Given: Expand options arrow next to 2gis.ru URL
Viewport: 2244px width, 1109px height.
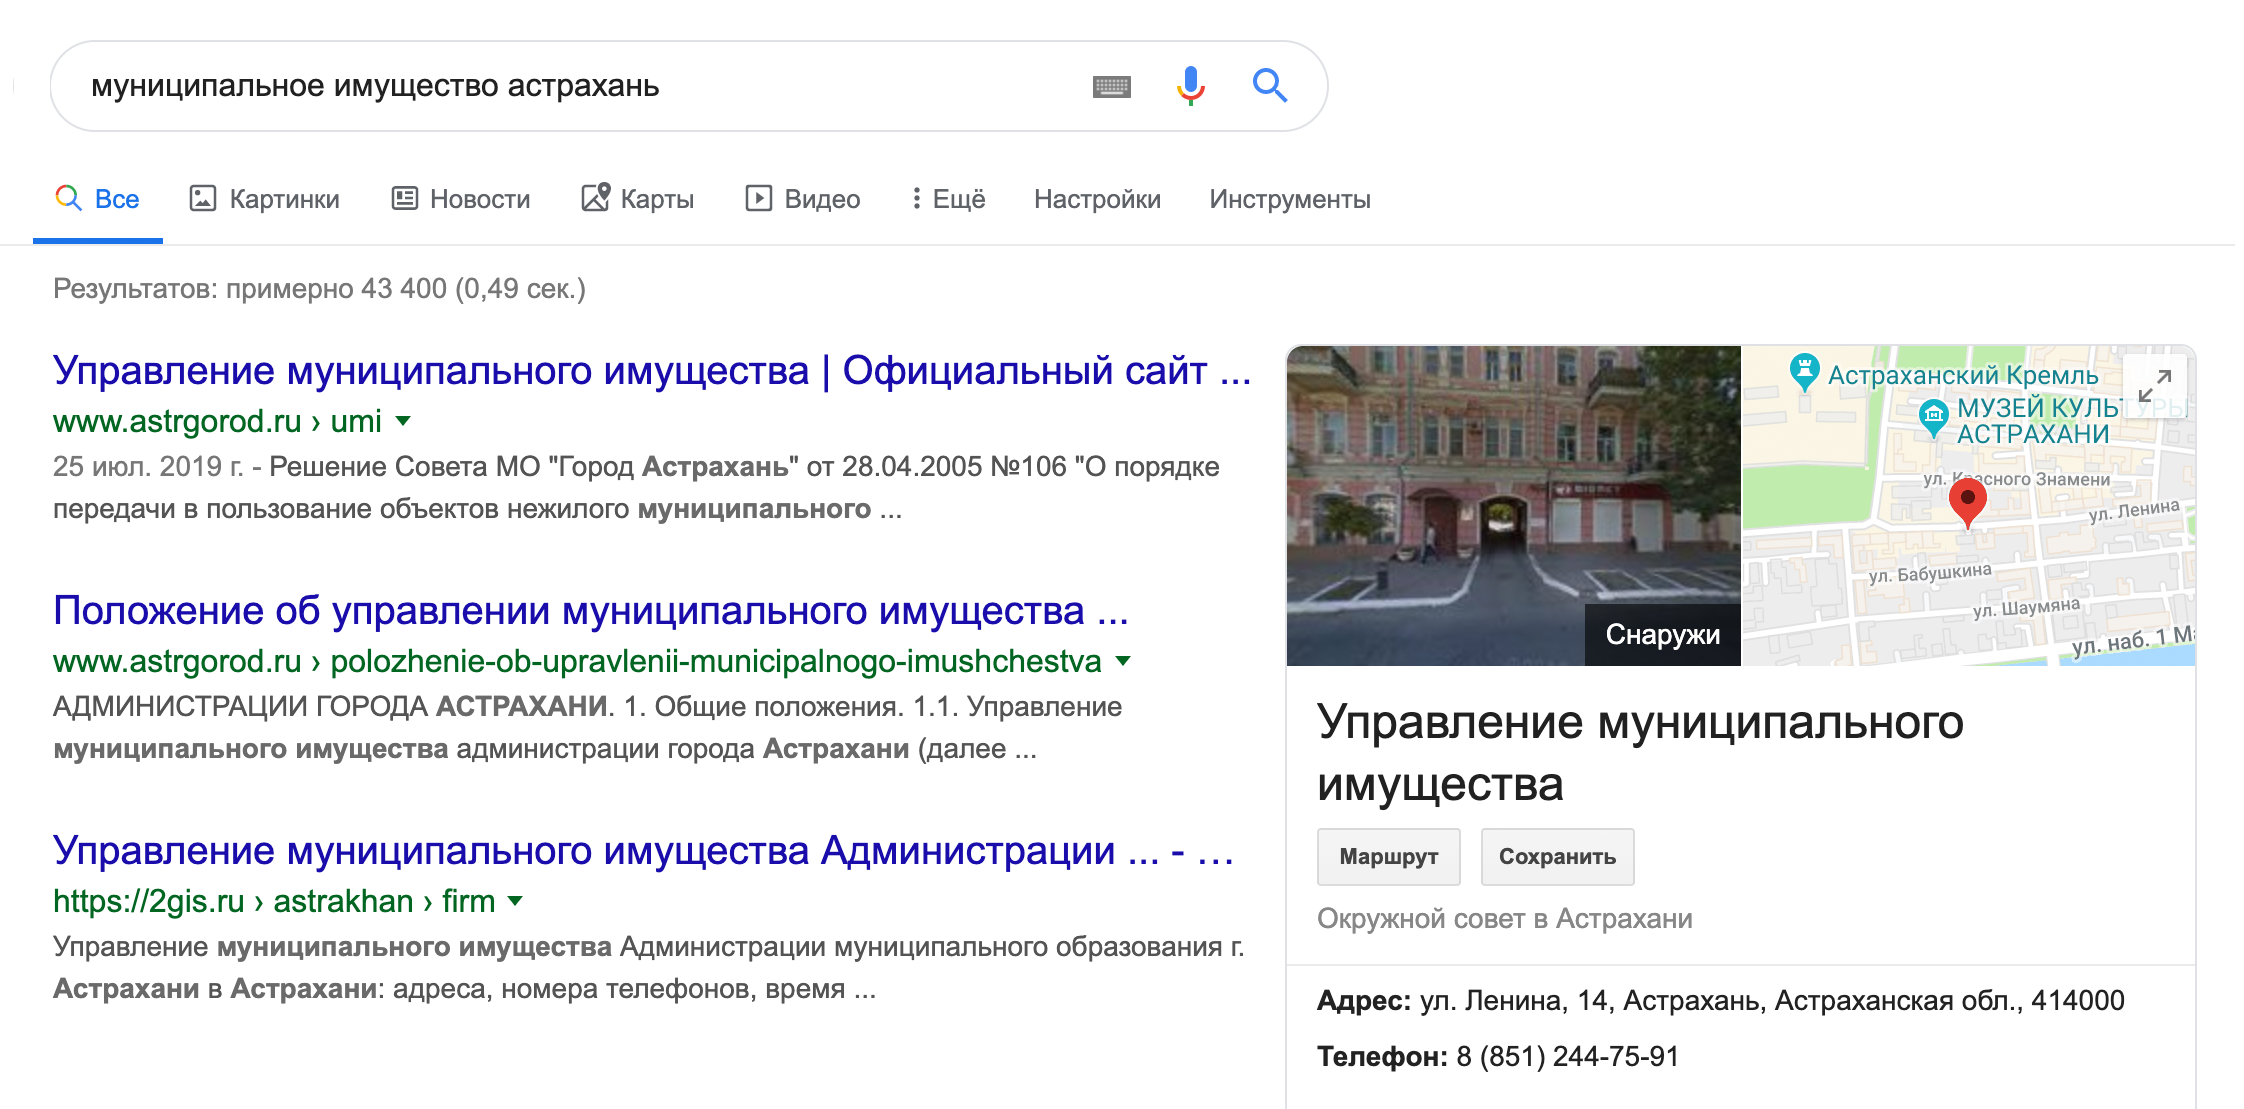Looking at the screenshot, I should point(515,901).
